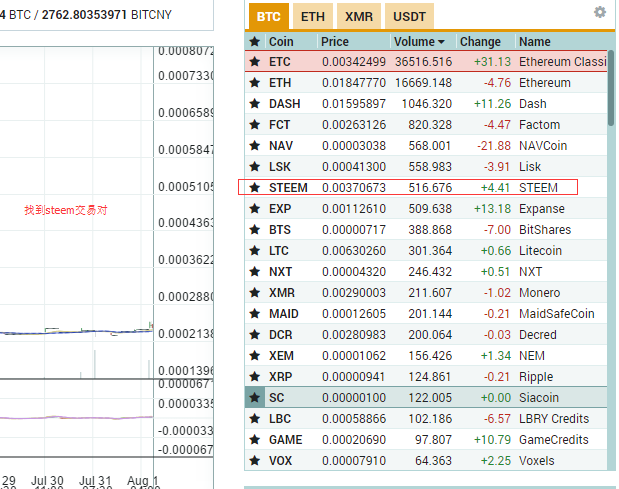
Task: Click the LBRY Credits name cell
Action: 554,418
